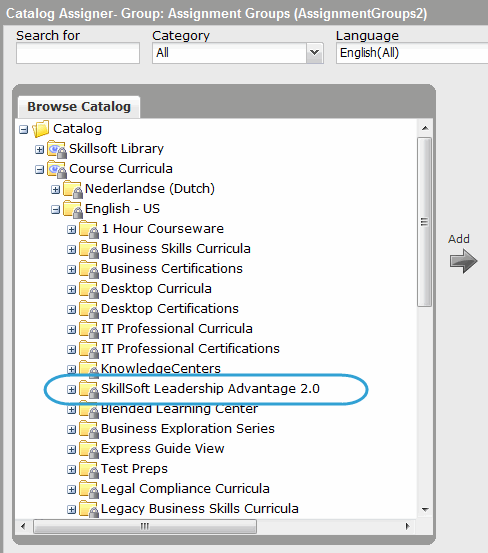Expand the Skillsoft Library node

(39, 150)
